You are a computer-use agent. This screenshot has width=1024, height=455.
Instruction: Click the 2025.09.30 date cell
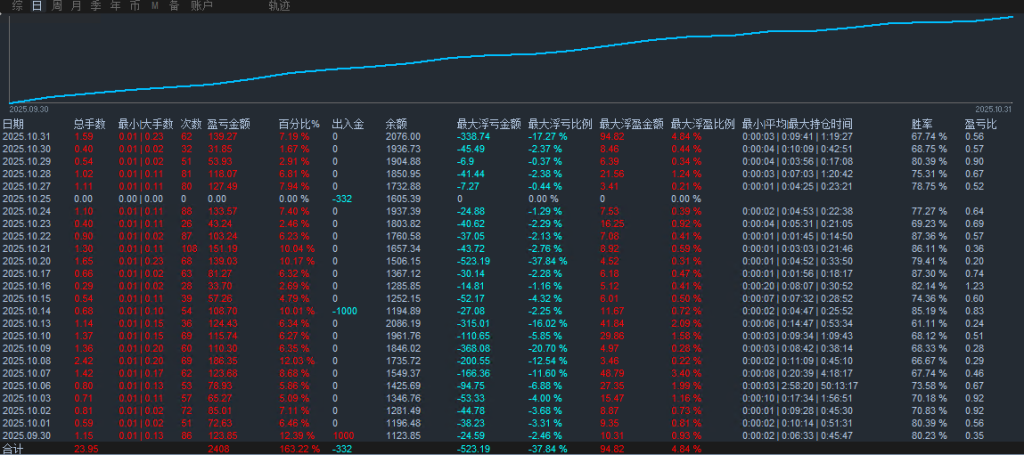tap(24, 435)
